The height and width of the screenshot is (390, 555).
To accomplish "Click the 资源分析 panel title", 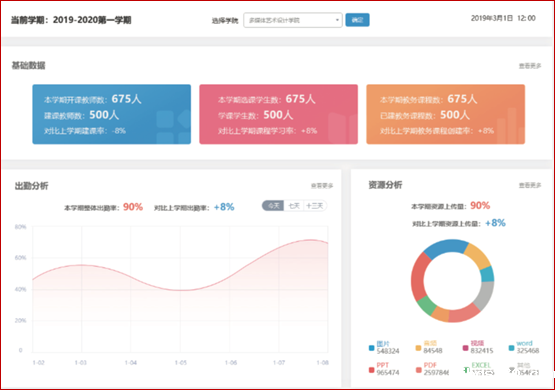I will 385,185.
